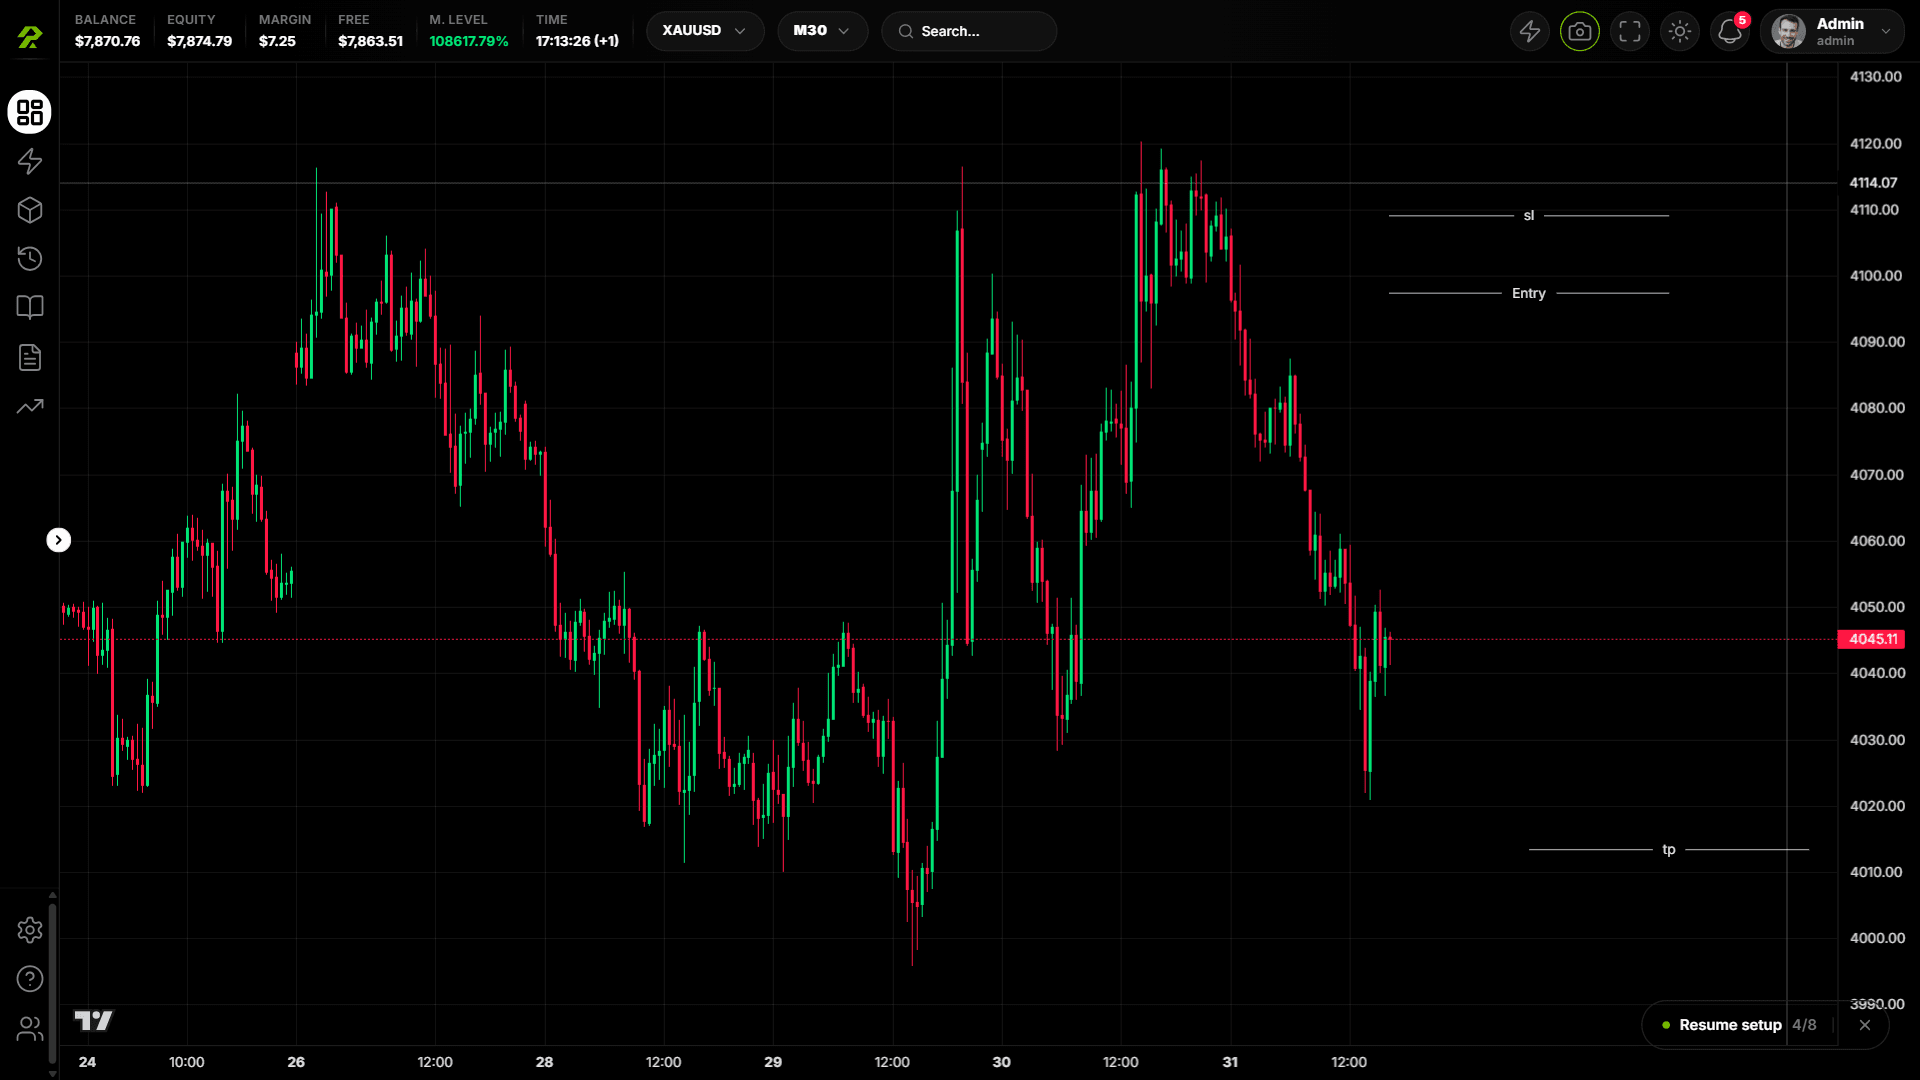Click the 4114.07 price level label
The image size is (1920, 1080).
(1873, 182)
